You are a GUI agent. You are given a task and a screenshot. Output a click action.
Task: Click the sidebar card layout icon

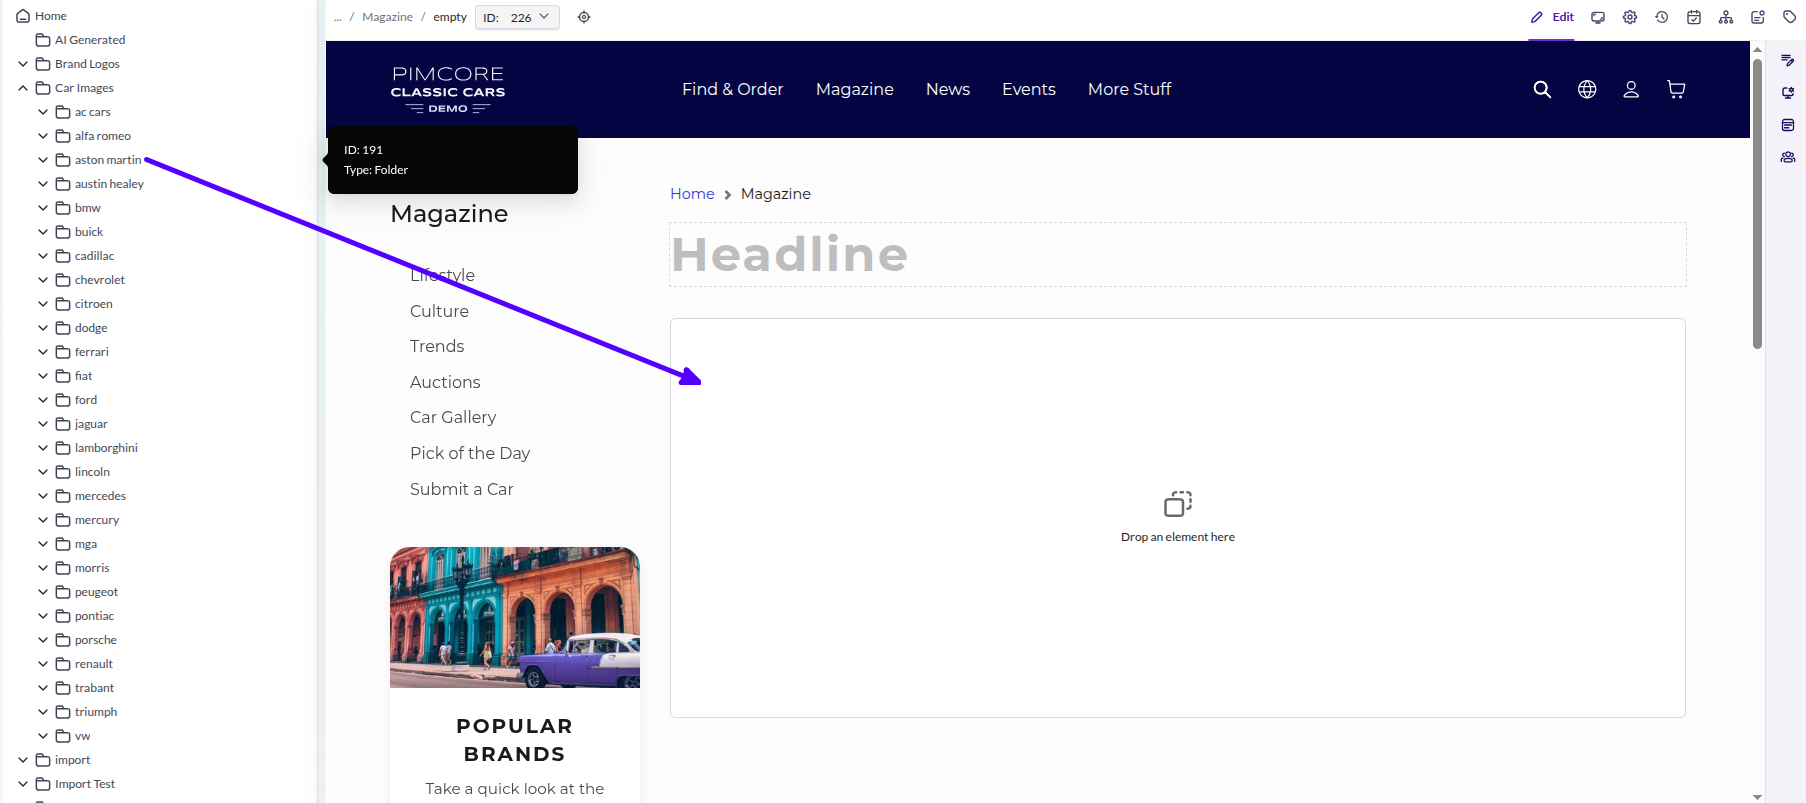click(1788, 125)
